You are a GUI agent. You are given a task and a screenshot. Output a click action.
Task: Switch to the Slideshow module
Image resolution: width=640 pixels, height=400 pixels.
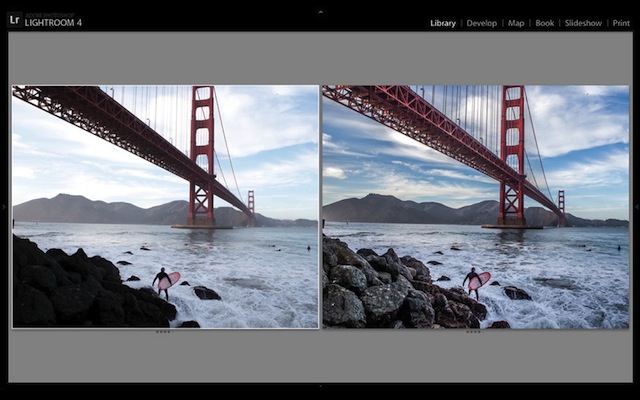tap(583, 23)
